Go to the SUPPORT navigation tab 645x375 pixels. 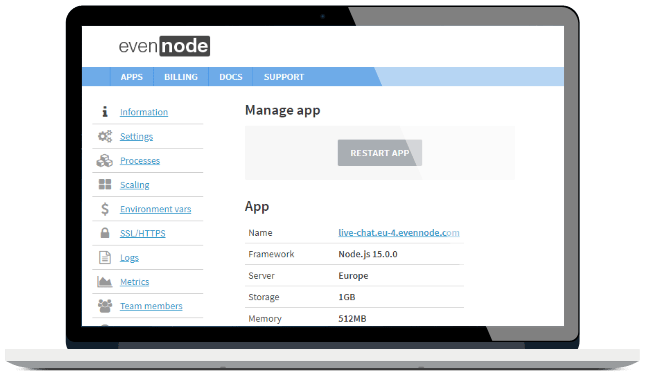(x=284, y=77)
